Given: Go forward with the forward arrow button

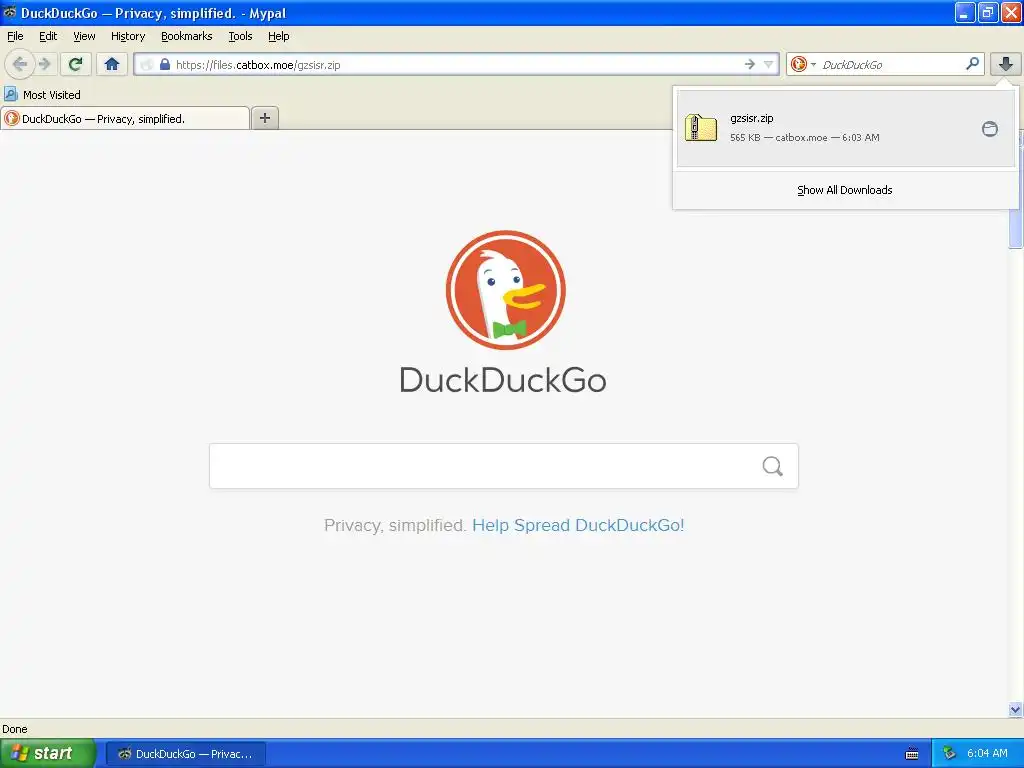Looking at the screenshot, I should click(x=44, y=64).
